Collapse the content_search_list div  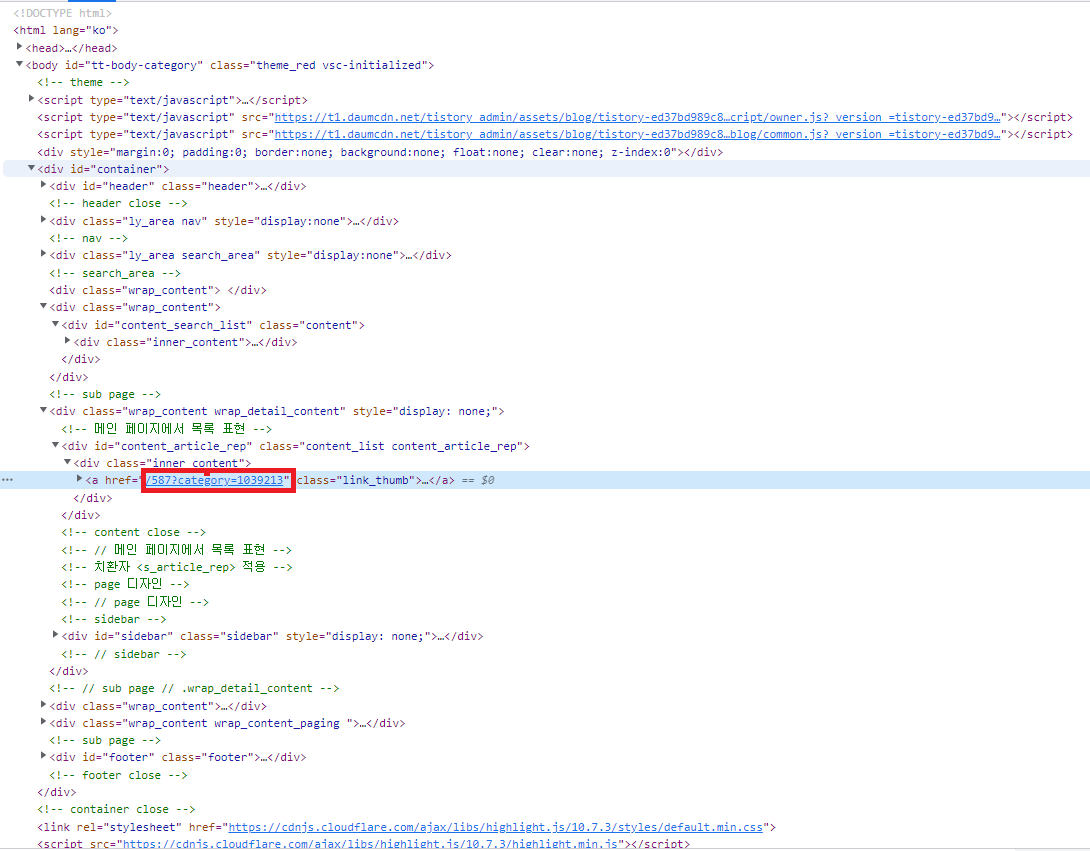pos(56,324)
